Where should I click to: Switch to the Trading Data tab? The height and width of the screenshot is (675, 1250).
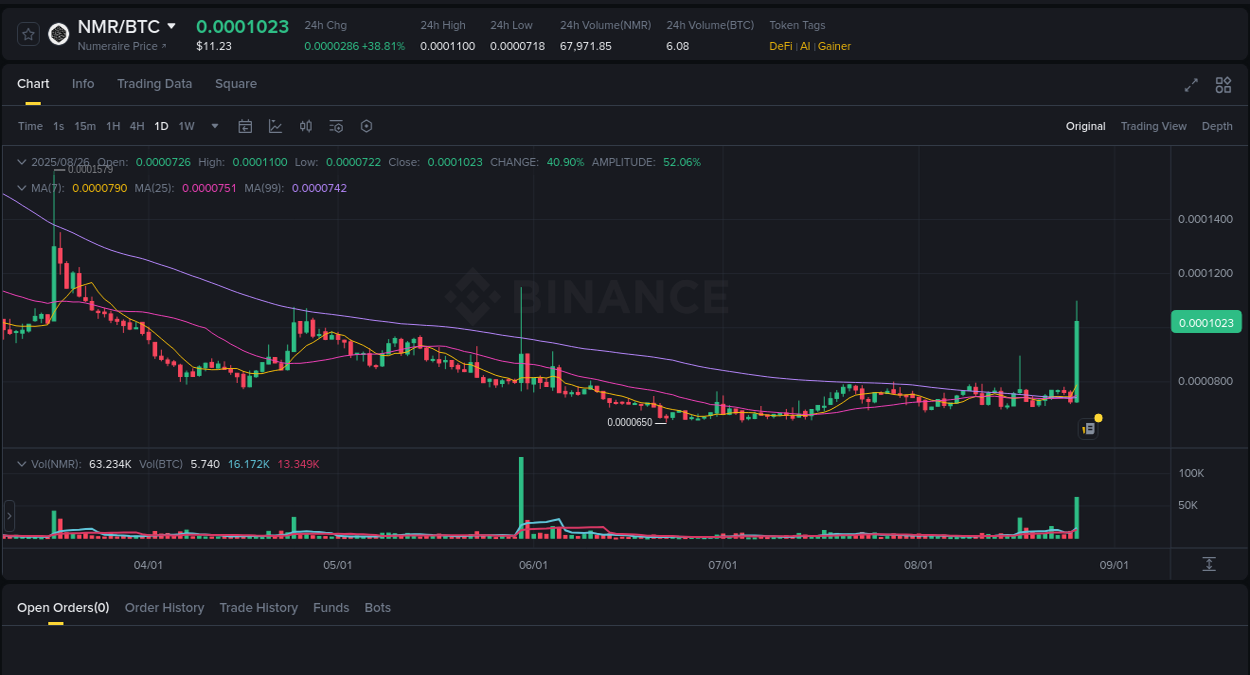tap(154, 84)
